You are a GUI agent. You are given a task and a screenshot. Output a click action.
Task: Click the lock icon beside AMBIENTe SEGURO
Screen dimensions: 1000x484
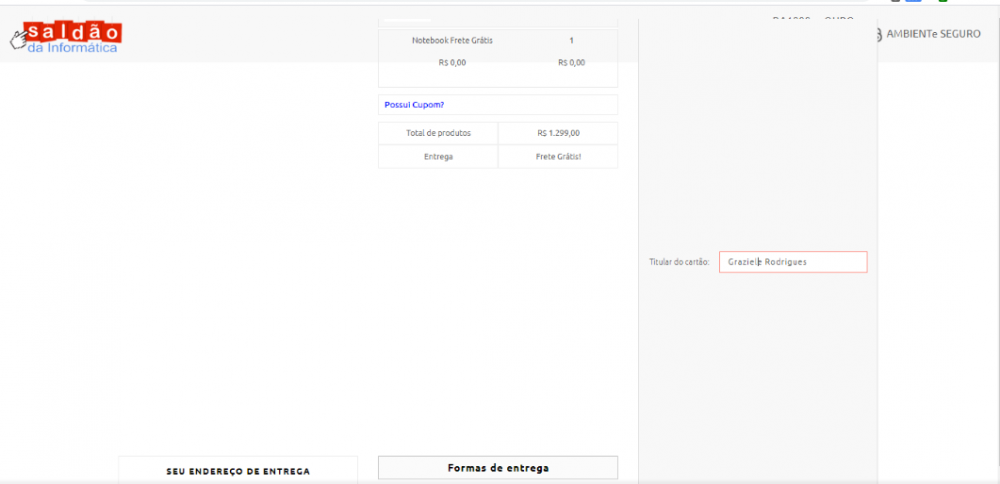878,34
